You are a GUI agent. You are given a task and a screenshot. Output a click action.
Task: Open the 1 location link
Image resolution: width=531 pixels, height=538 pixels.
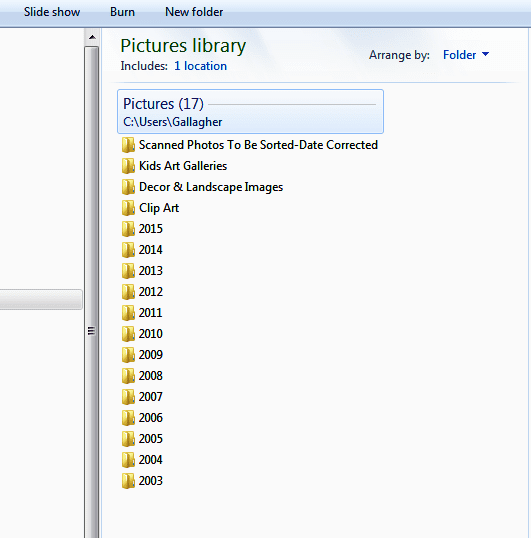[x=200, y=66]
